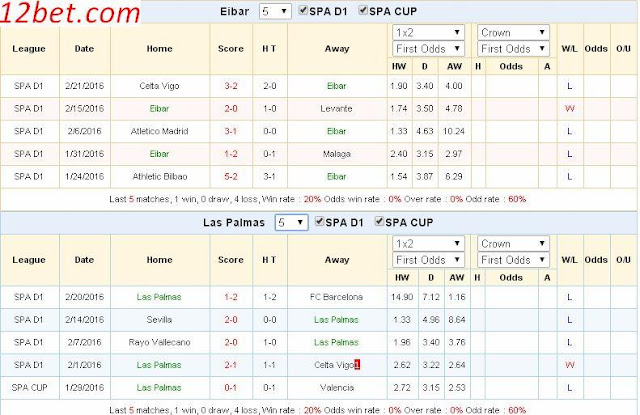Screen dimensions: 640x415
Task: Open Eibar match count dropdown
Action: click(x=275, y=11)
